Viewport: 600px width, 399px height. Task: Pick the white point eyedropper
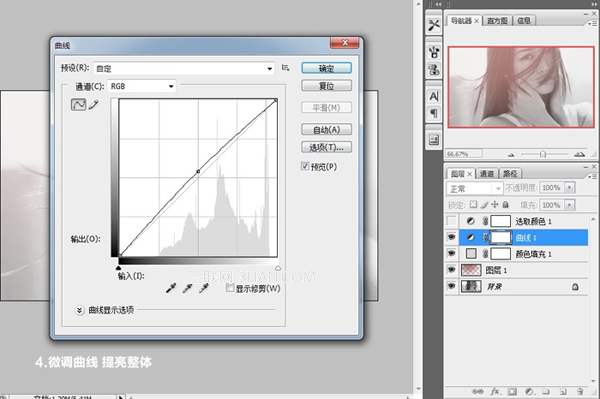204,288
